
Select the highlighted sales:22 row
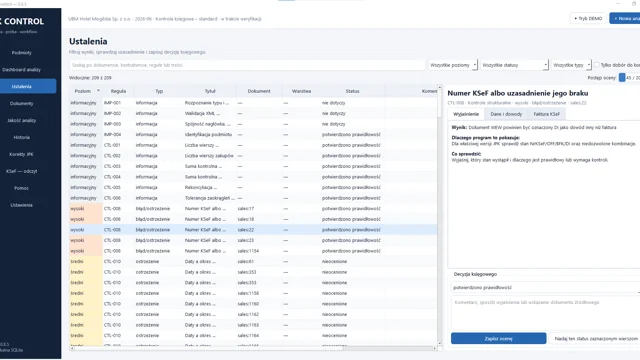(253, 230)
